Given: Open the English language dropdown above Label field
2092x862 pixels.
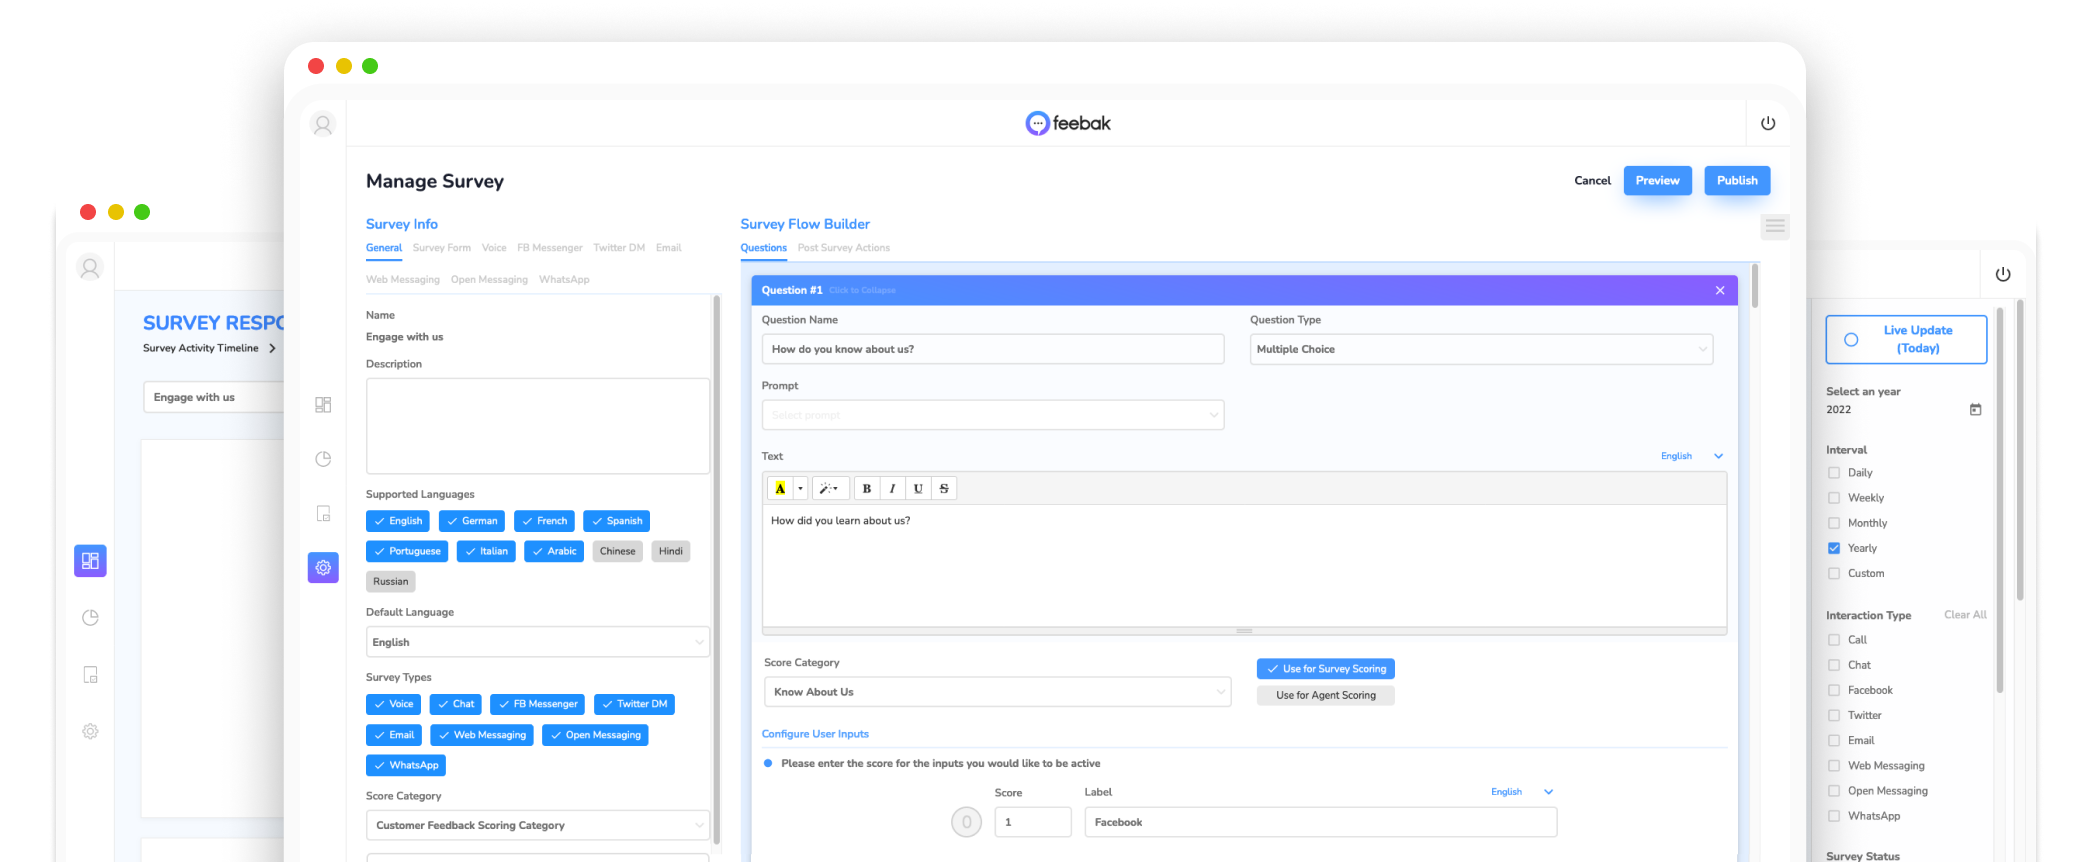Looking at the screenshot, I should (x=1522, y=792).
